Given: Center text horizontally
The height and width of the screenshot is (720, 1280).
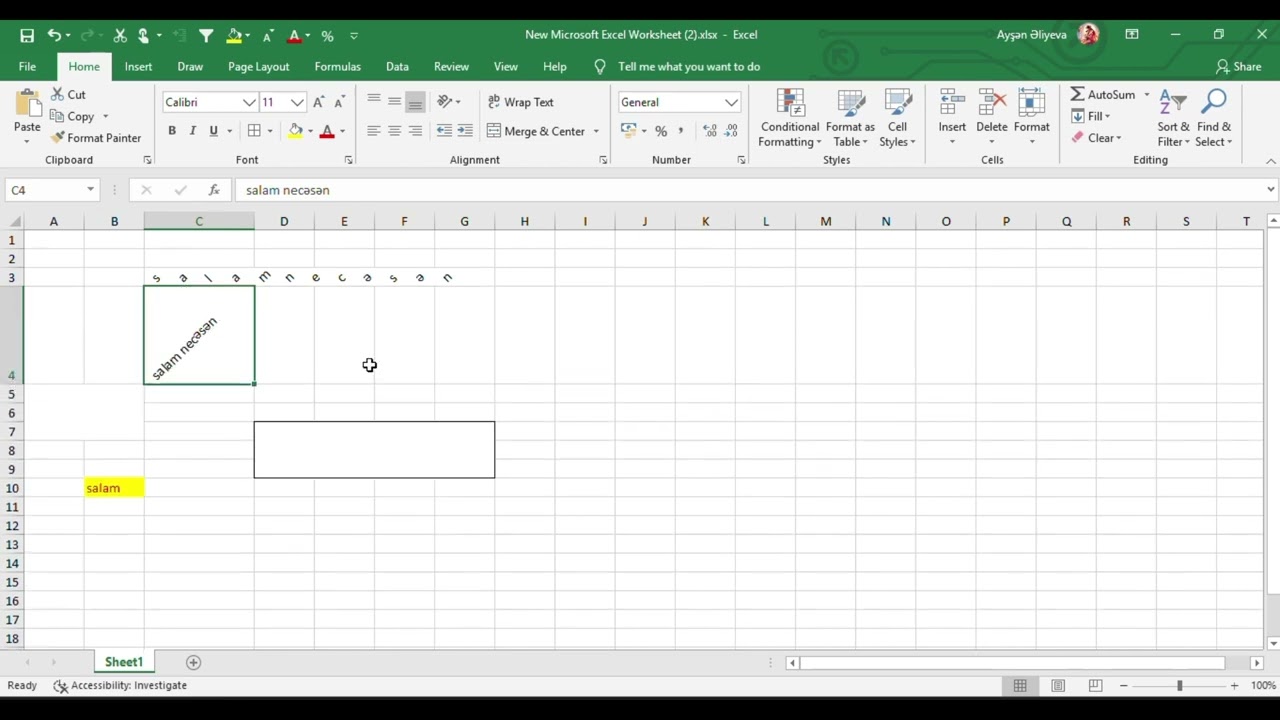Looking at the screenshot, I should [394, 131].
